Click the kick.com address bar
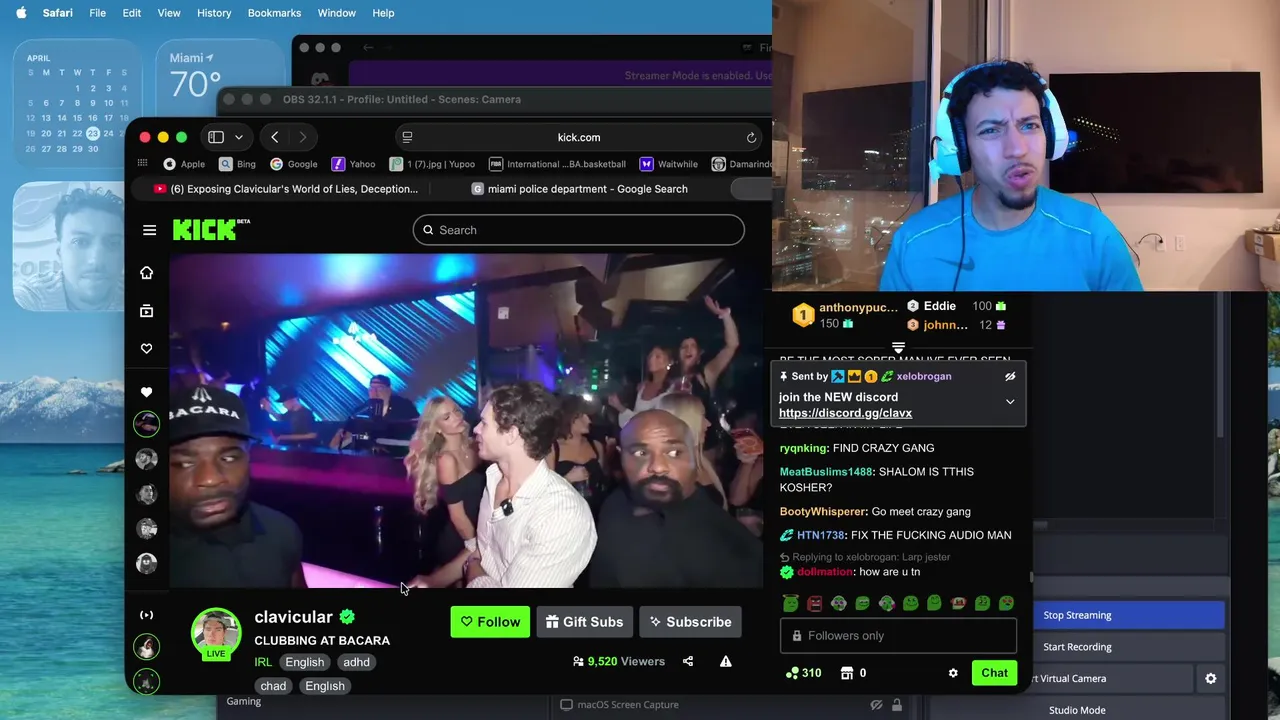The height and width of the screenshot is (720, 1280). pos(579,137)
